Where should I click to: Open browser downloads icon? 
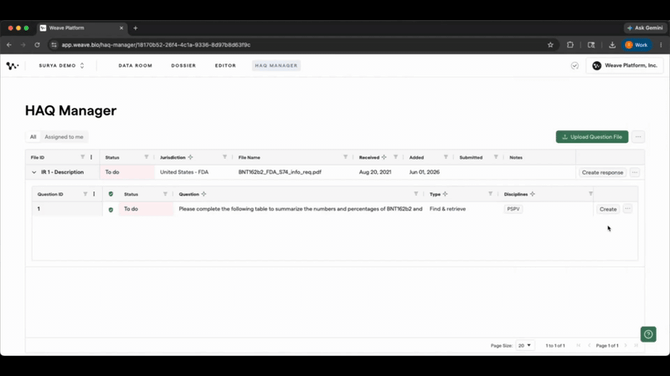coord(612,45)
